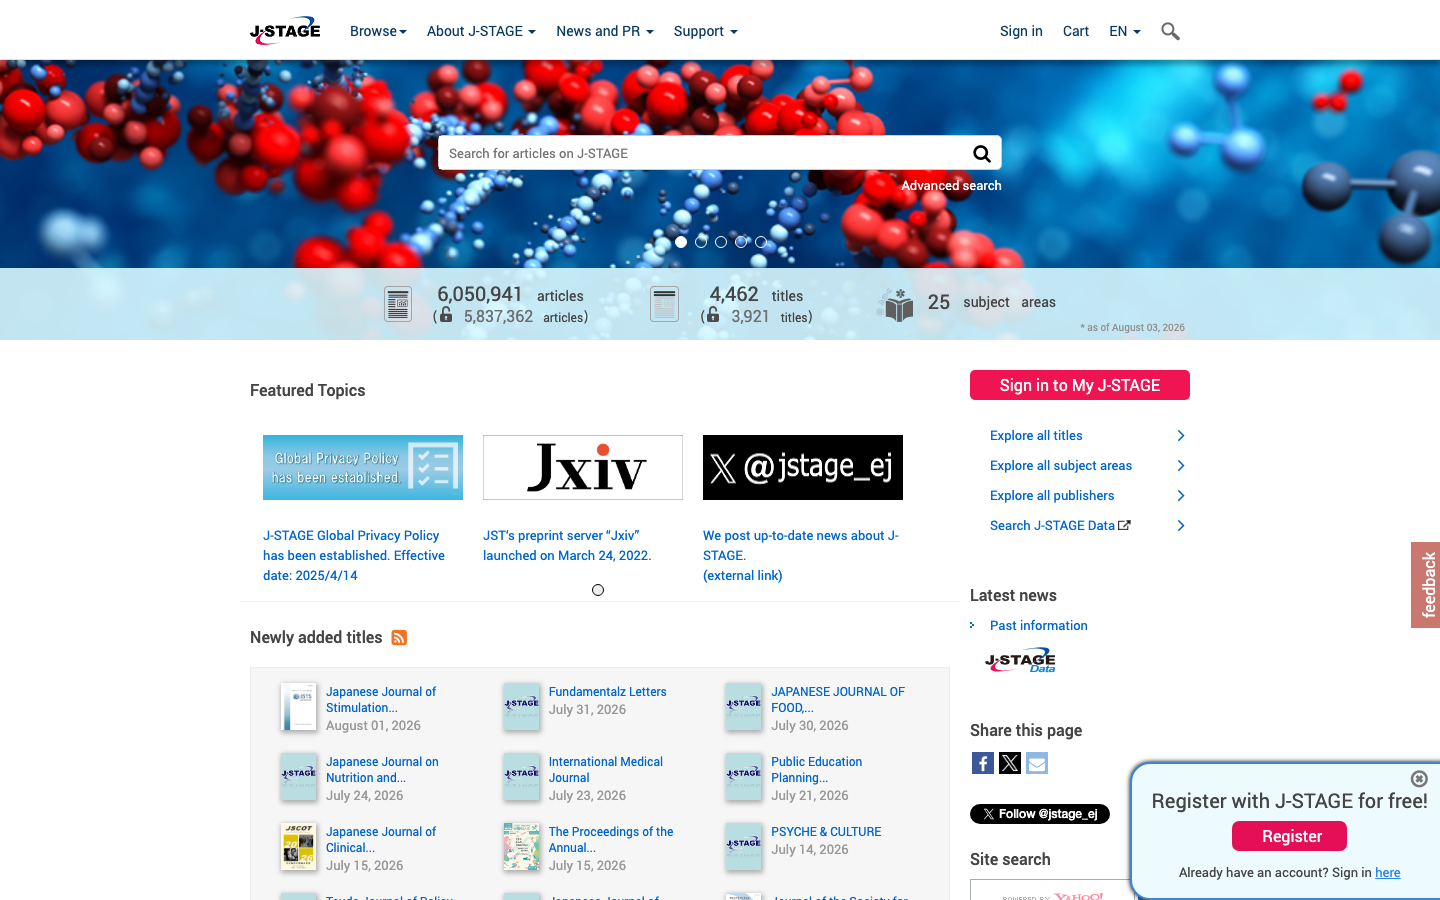Screen dimensions: 1440x900
Task: Click the cover icon for Japanese Journal of Stimulation
Action: tap(299, 707)
